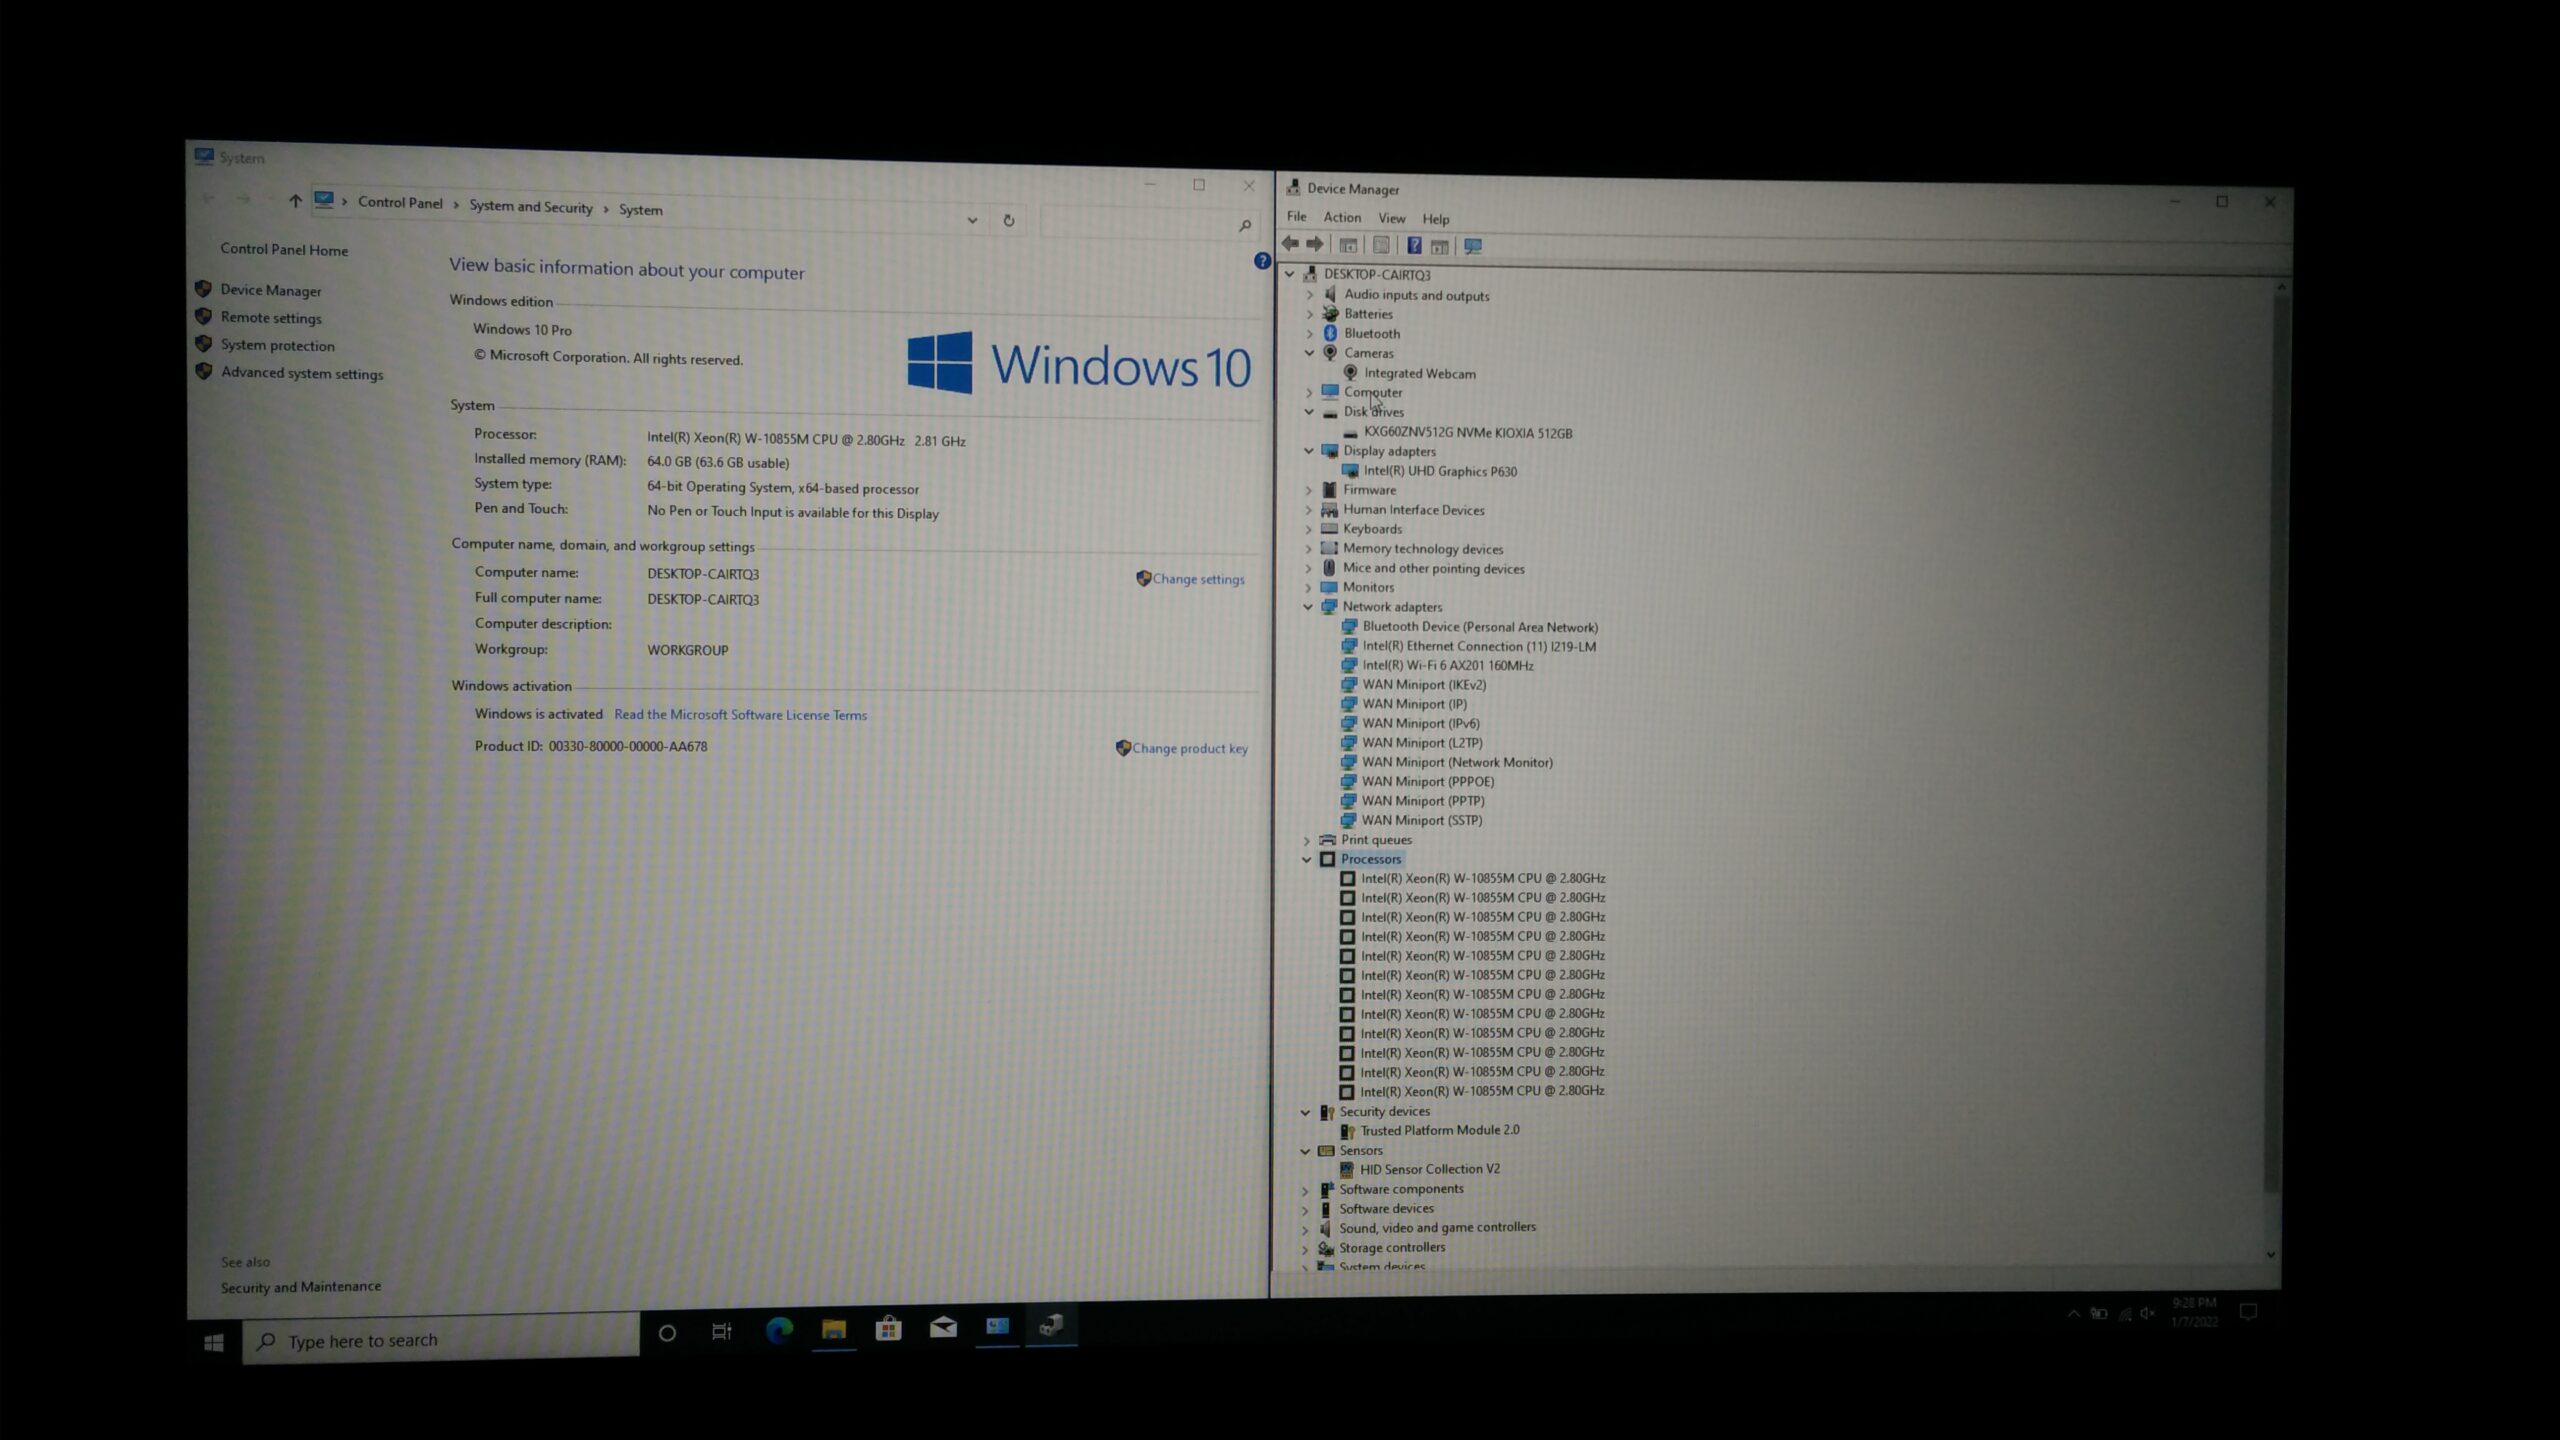
Task: Open Microsoft Store from the taskbar
Action: pyautogui.click(x=888, y=1327)
